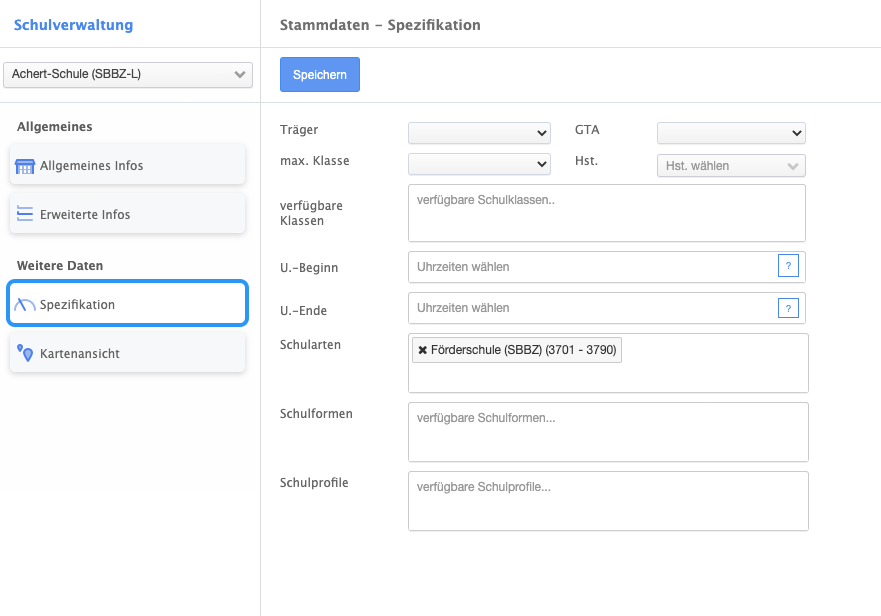Click into the Schulprofile field
881x616 pixels.
607,501
